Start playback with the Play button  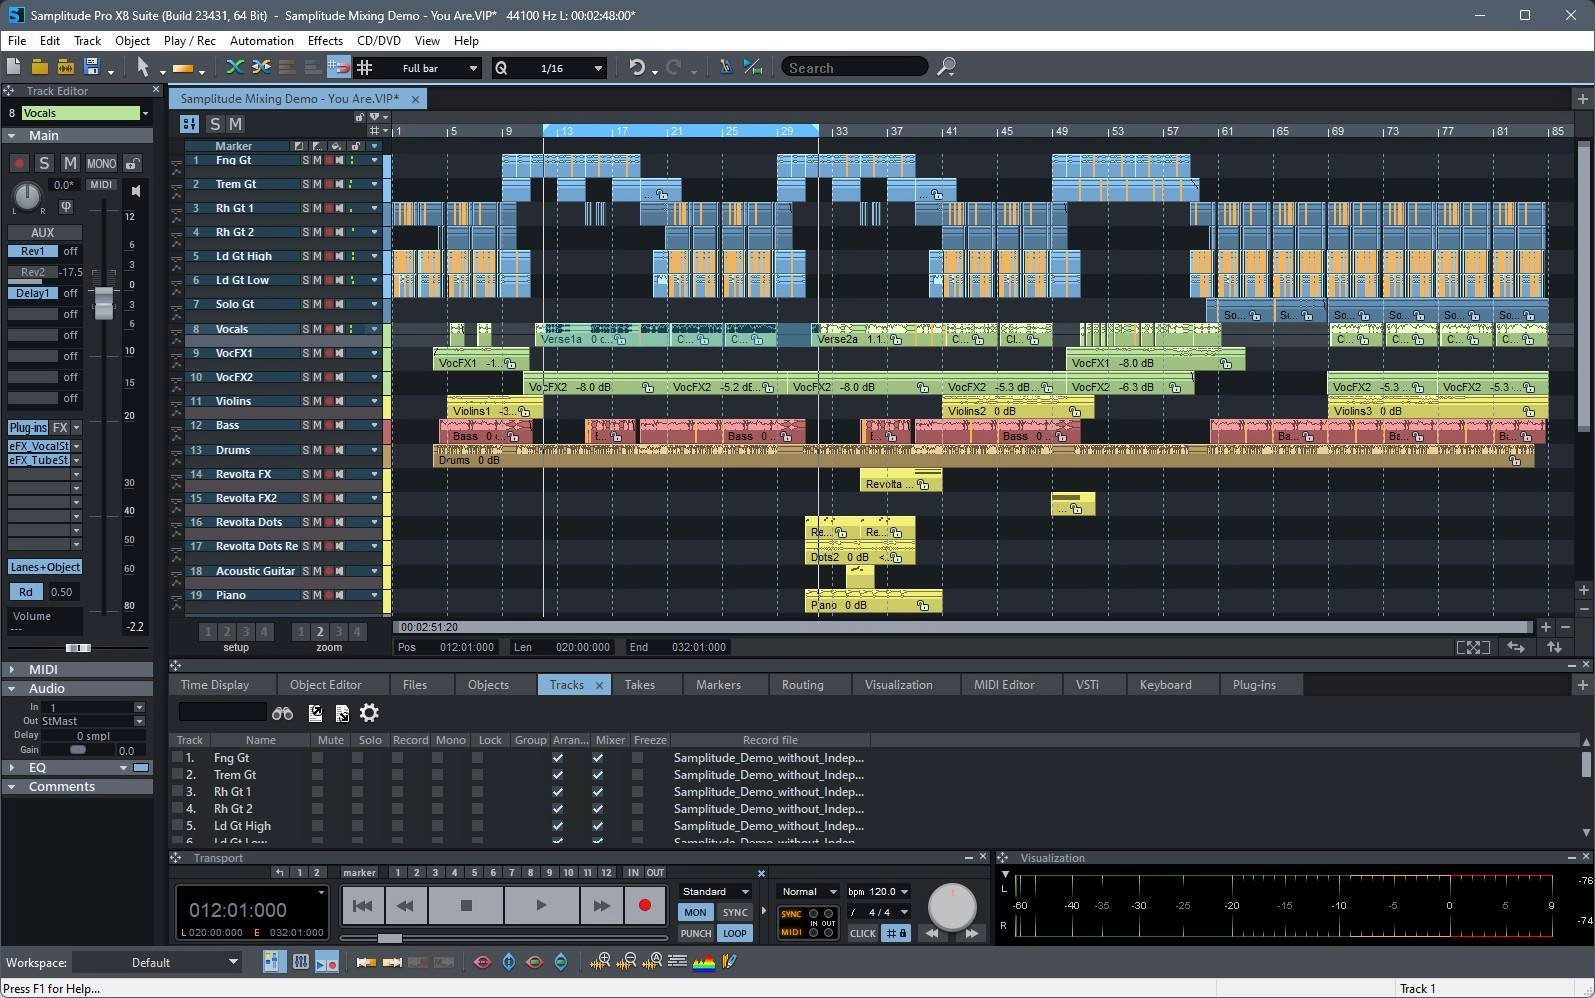point(541,906)
